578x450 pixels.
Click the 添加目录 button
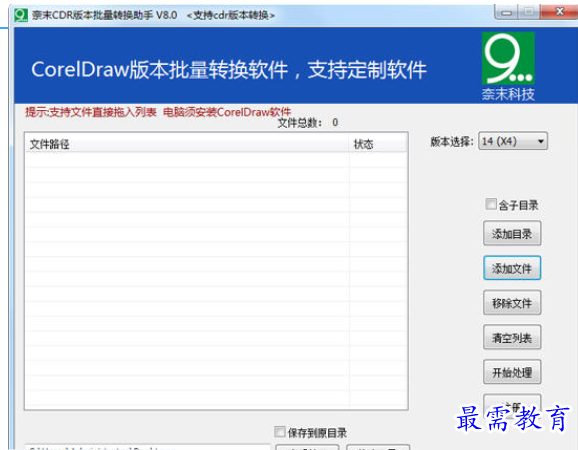pos(512,233)
